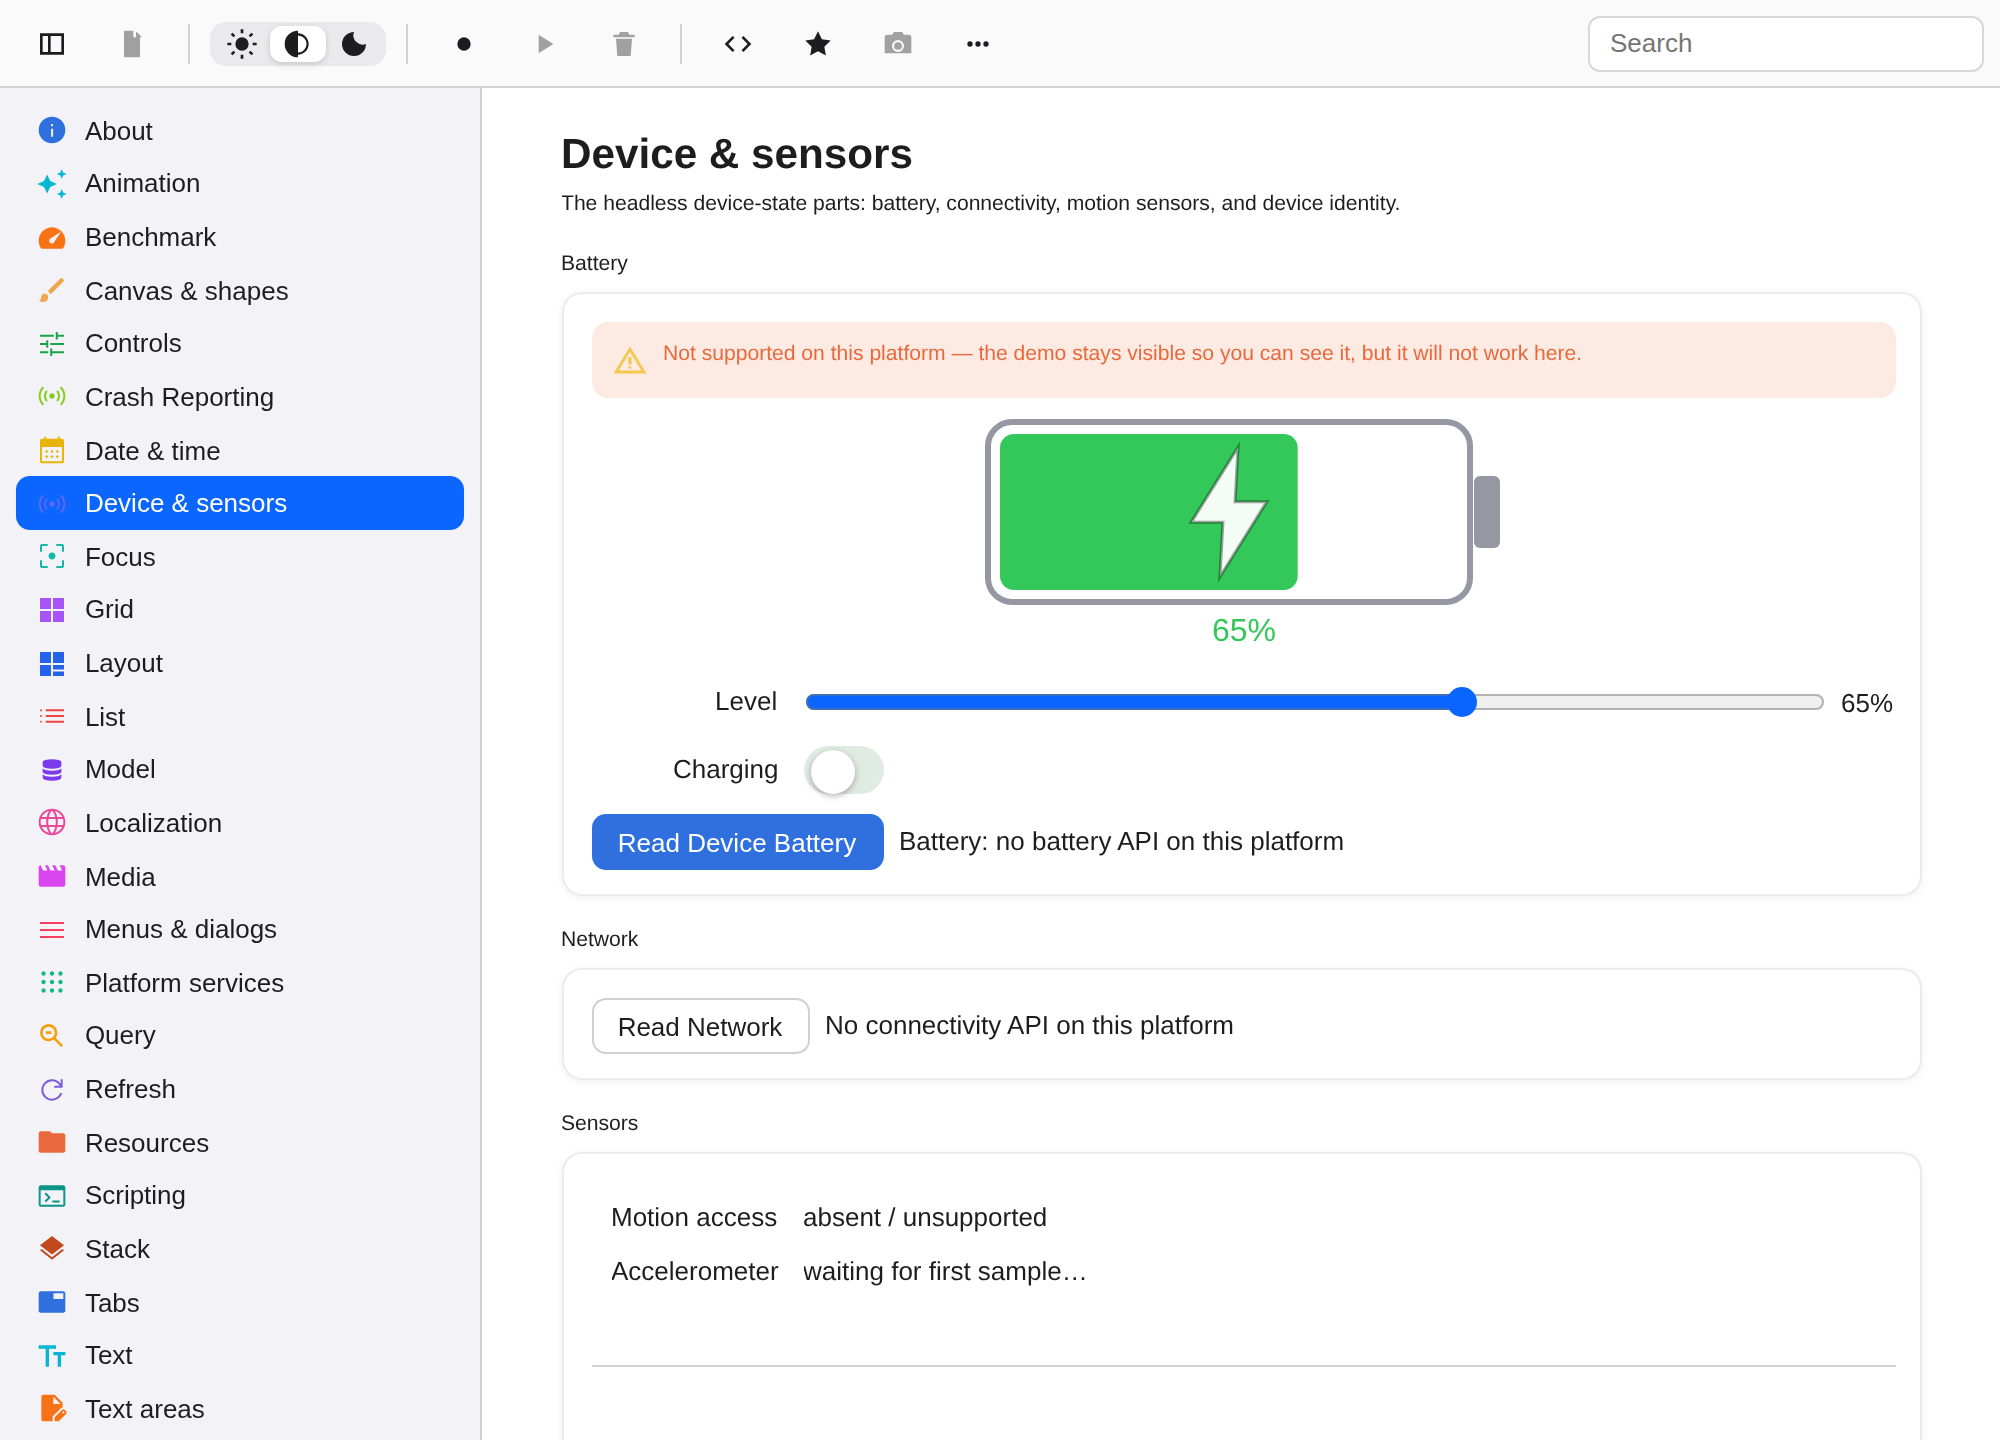Click the play triangle button
Viewport: 2000px width, 1440px height.
(544, 44)
